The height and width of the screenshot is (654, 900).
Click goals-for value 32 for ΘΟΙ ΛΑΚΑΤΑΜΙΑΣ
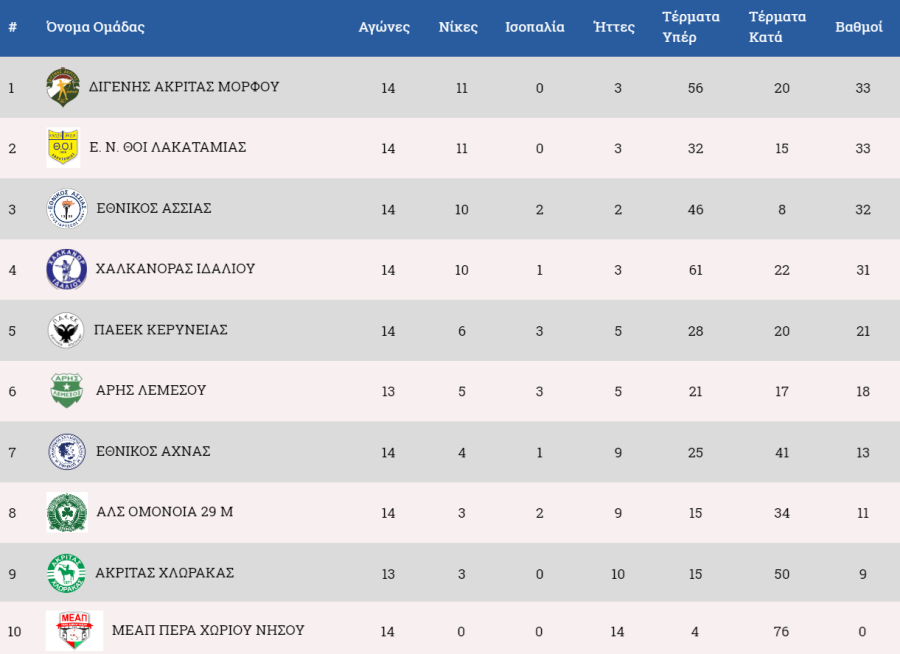695,149
